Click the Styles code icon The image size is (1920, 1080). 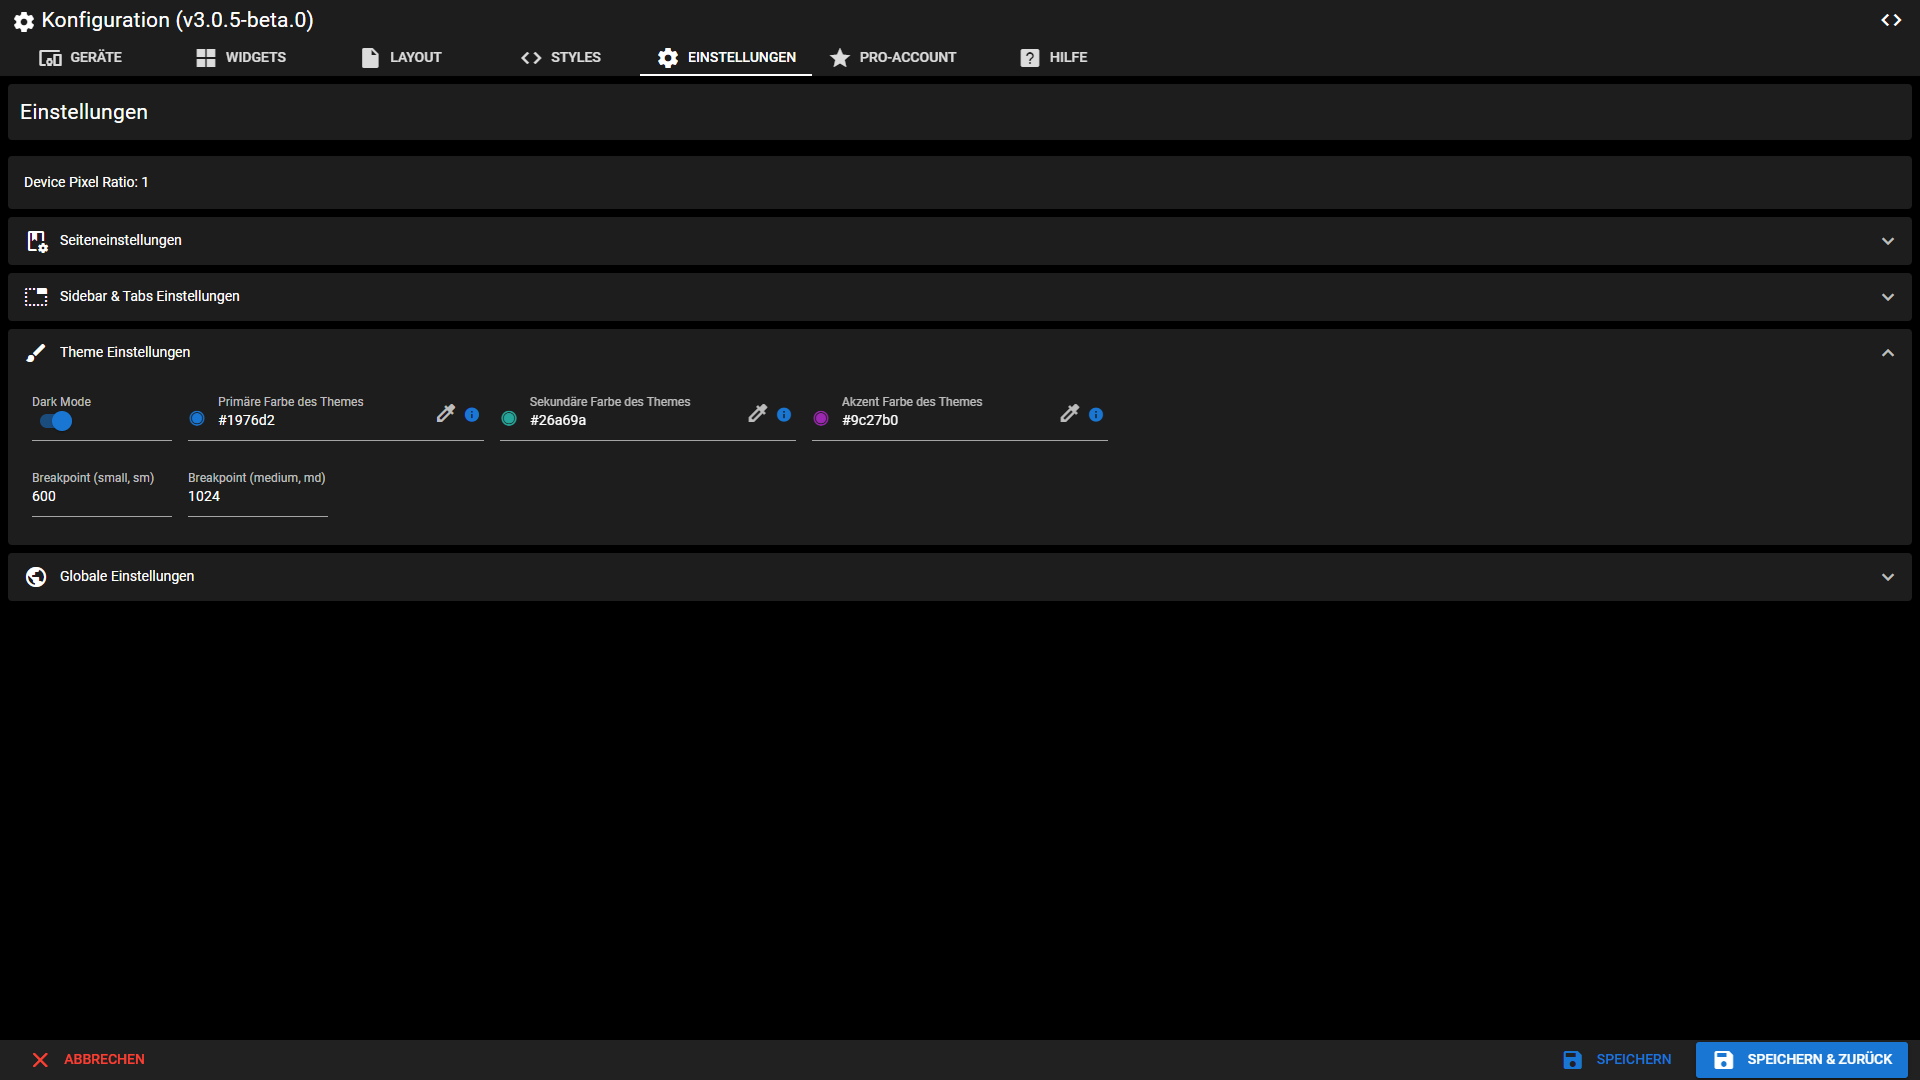(x=531, y=58)
